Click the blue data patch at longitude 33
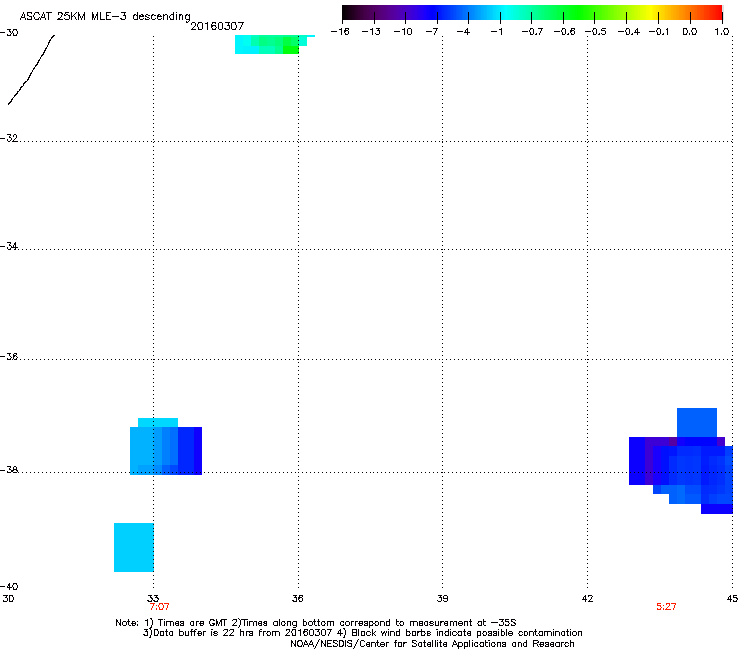 click(166, 448)
